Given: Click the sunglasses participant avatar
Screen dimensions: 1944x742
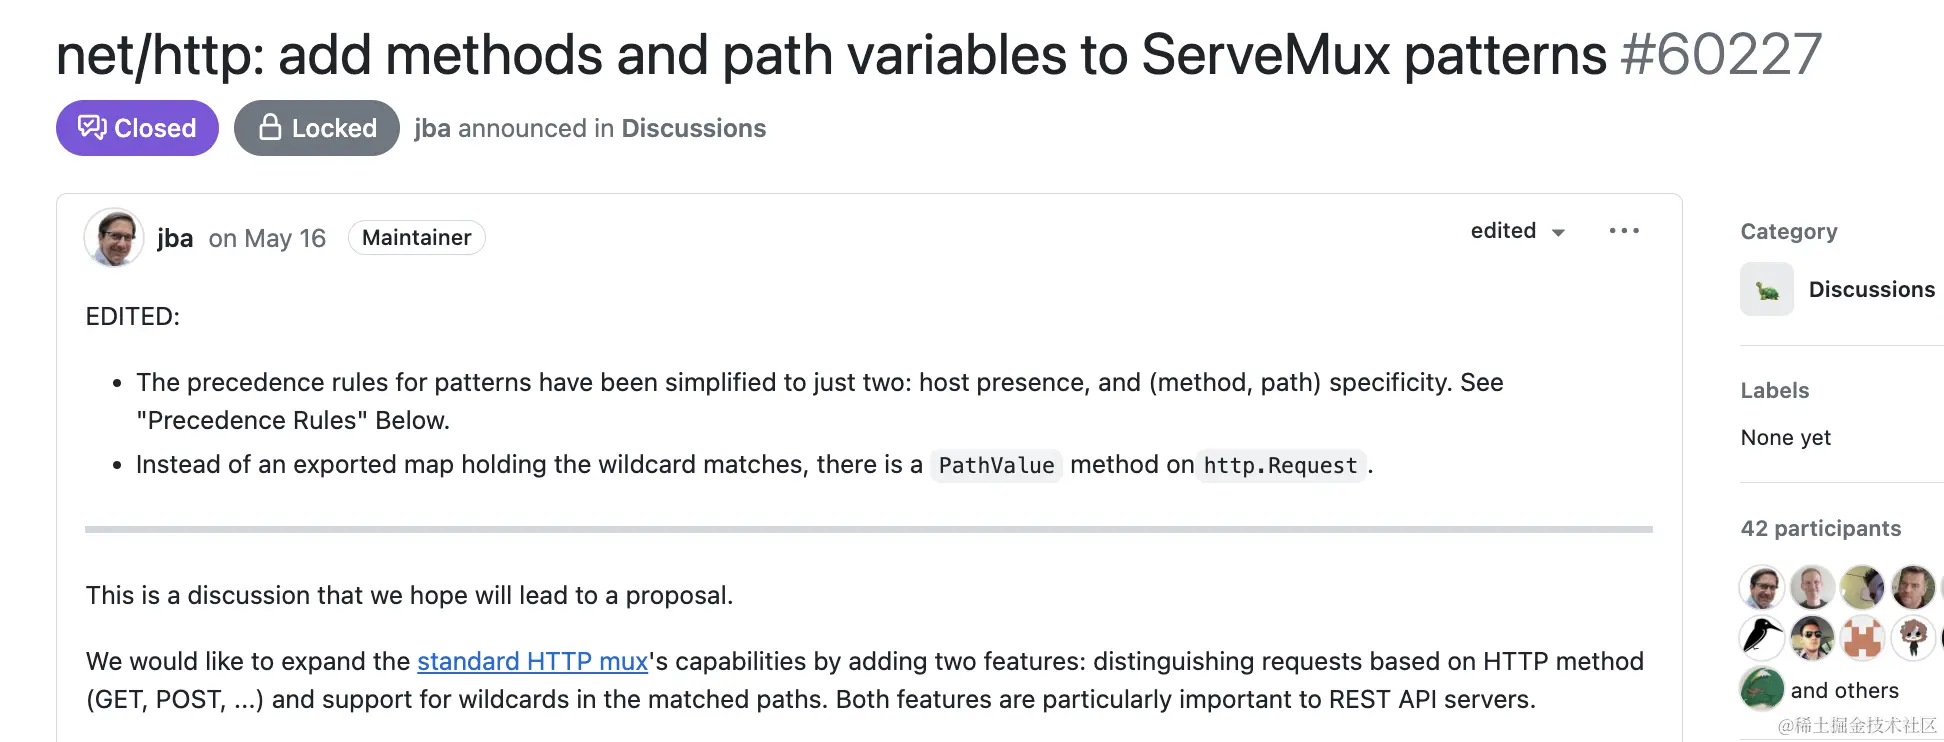Looking at the screenshot, I should (1812, 637).
